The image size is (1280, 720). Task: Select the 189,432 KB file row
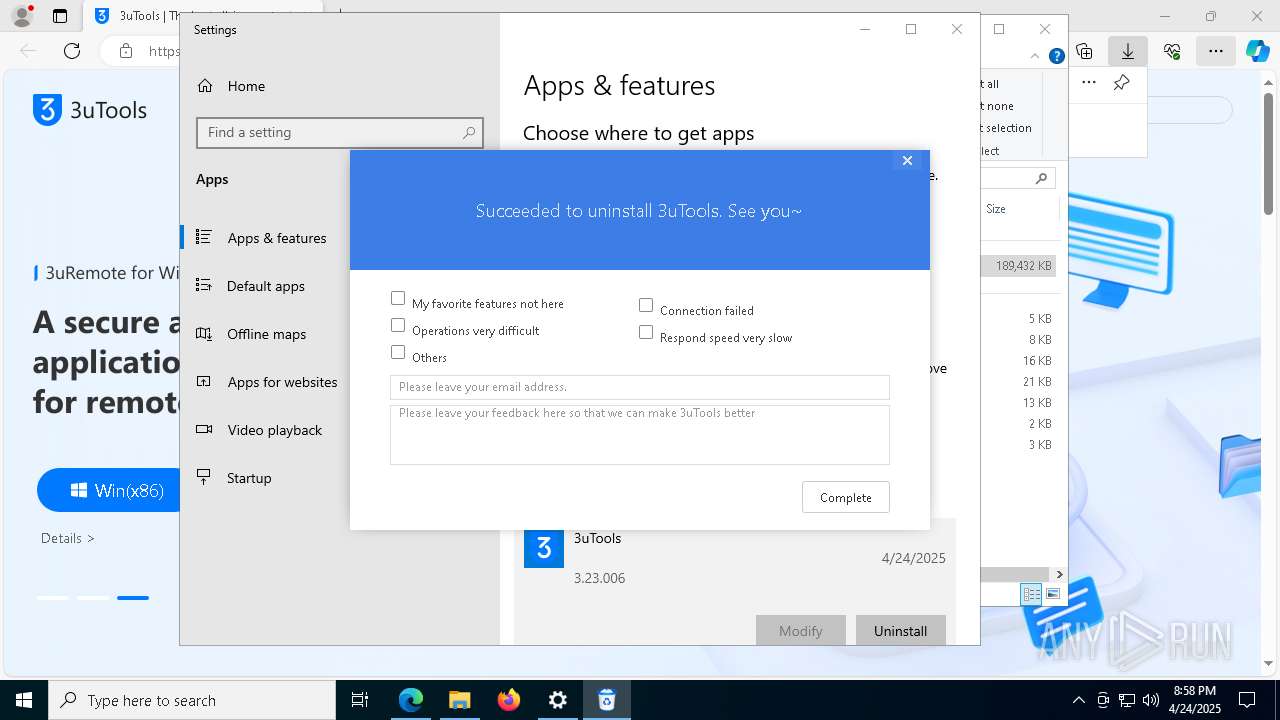1018,266
